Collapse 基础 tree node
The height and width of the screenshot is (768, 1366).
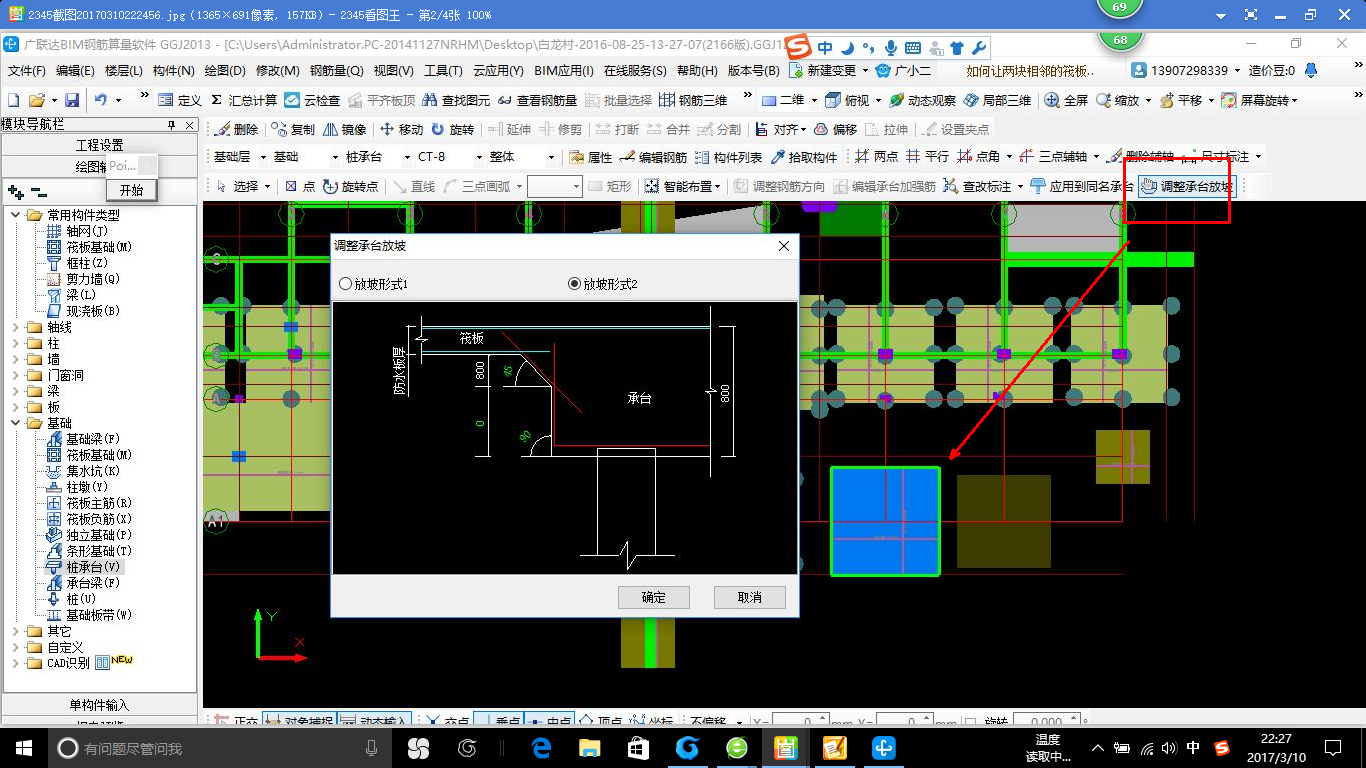click(15, 423)
